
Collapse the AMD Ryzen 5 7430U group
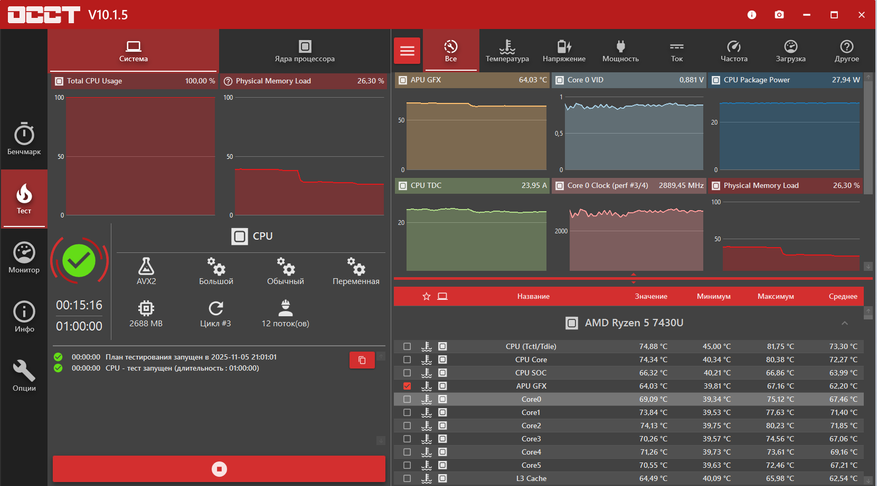point(844,323)
